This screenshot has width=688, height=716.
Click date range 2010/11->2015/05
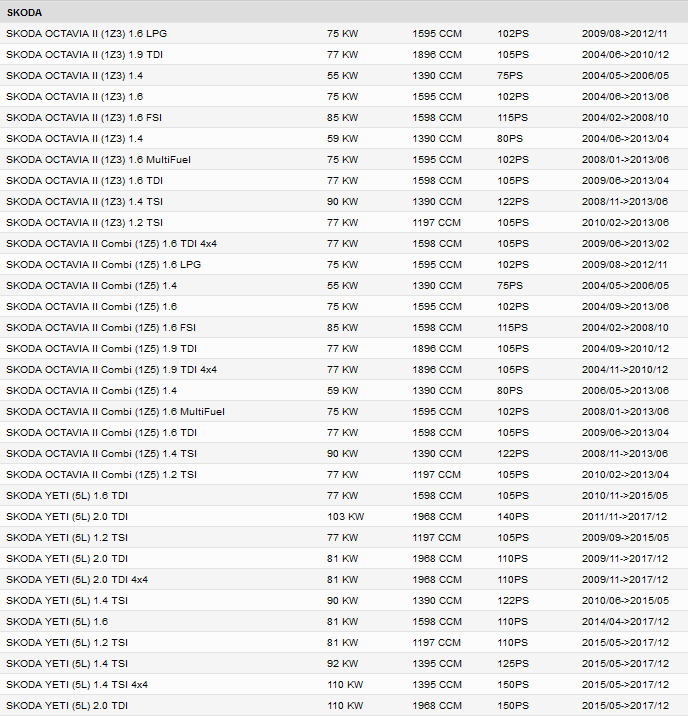pos(625,496)
